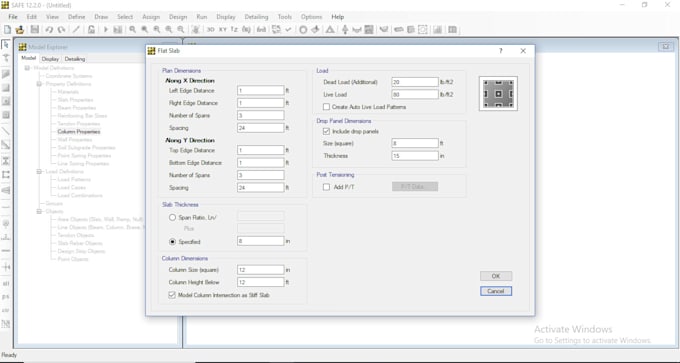The image size is (680, 363).
Task: Toggle Model Column Intersection as Stiff Slab
Action: [172, 295]
